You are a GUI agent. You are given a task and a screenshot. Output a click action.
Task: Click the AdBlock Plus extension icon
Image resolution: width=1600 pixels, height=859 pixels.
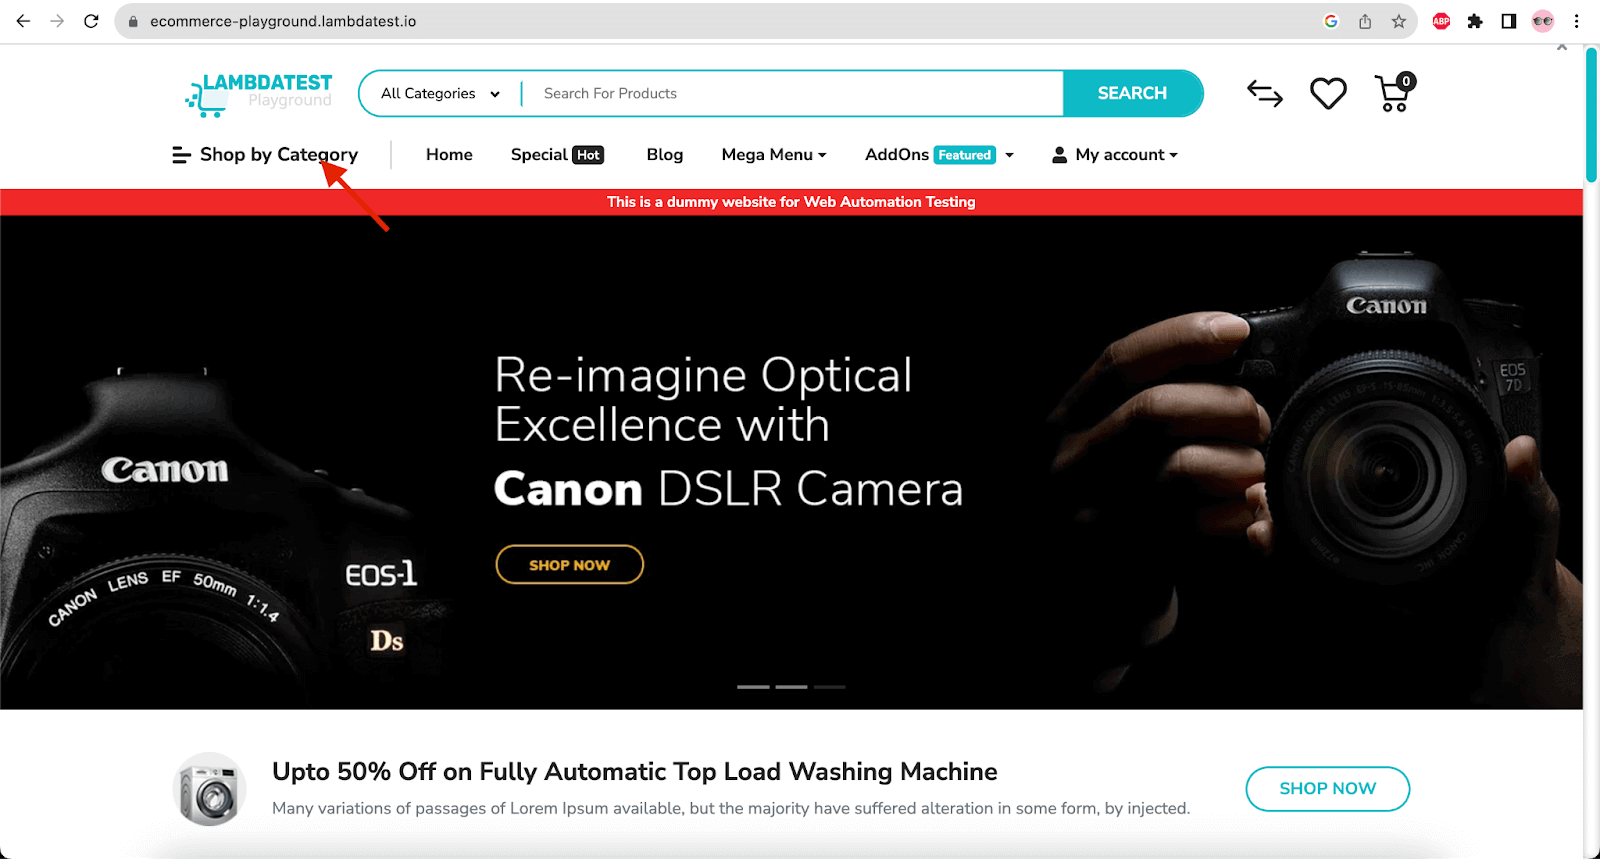[x=1441, y=21]
